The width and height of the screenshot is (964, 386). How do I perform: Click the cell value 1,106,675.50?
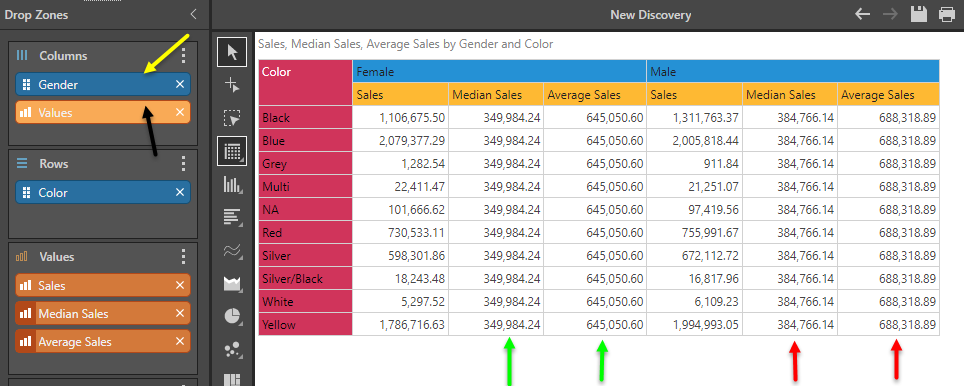click(x=401, y=117)
